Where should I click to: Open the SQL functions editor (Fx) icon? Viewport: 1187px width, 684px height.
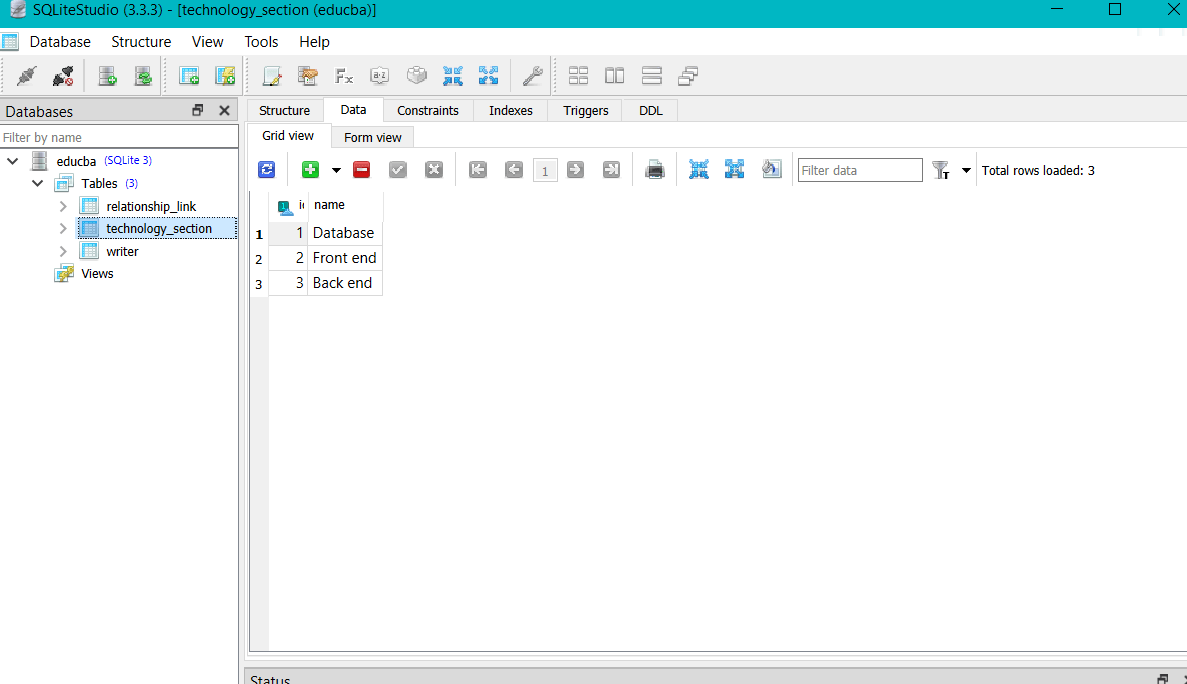coord(344,76)
